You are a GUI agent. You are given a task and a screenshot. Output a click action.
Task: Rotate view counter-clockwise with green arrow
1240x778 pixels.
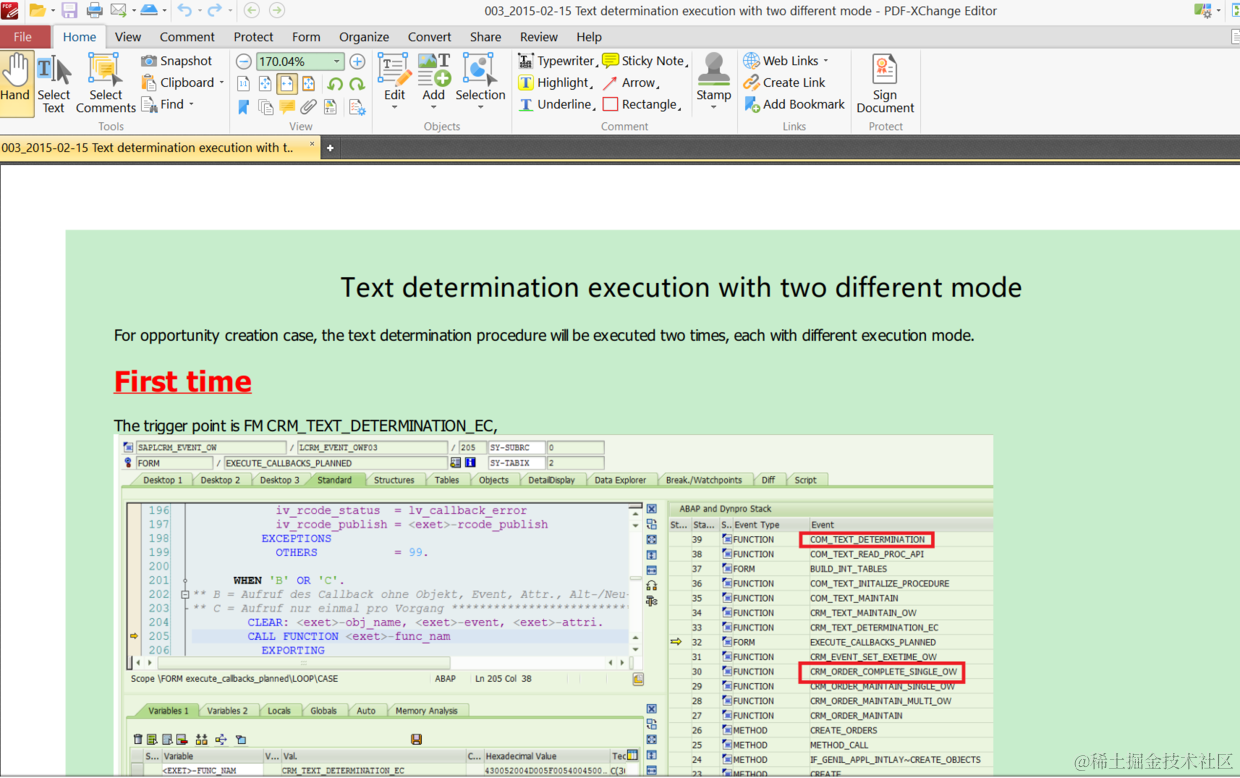335,84
